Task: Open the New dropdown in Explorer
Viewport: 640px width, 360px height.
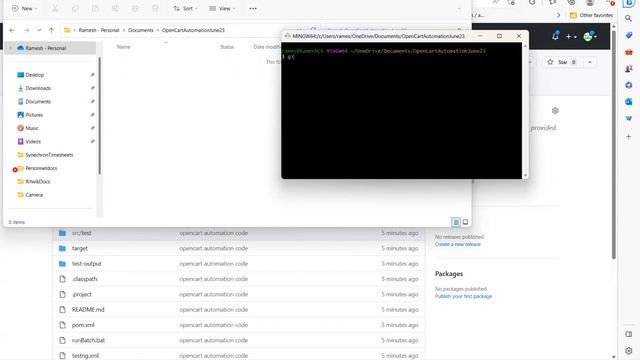Action: [x=24, y=8]
